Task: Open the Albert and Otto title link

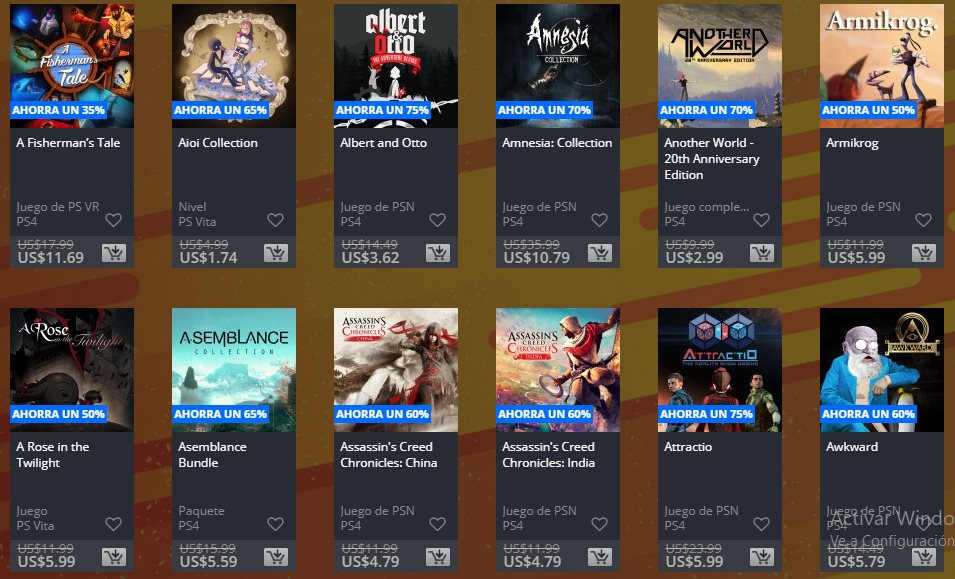Action: point(384,143)
